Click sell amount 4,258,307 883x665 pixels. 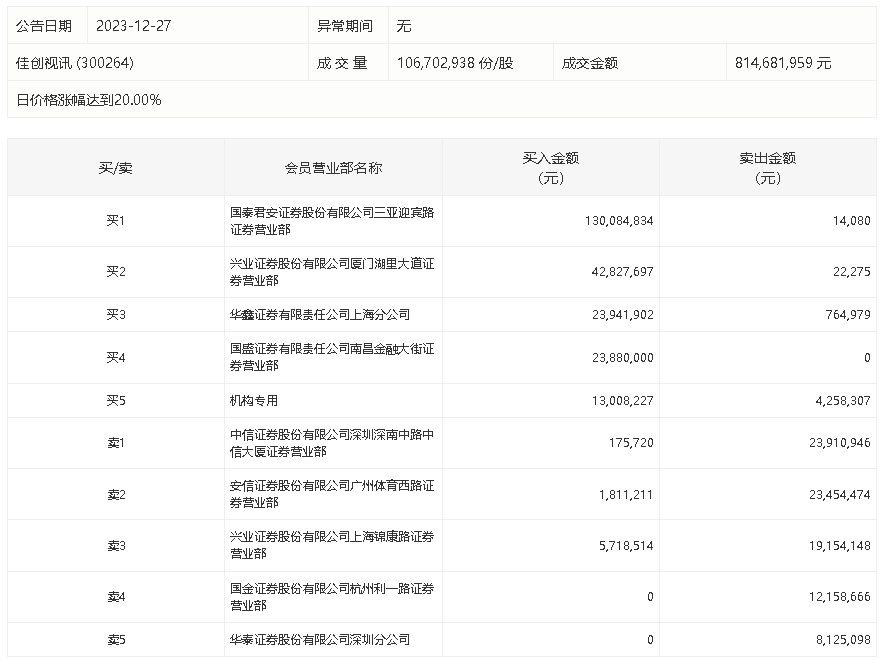pyautogui.click(x=843, y=400)
